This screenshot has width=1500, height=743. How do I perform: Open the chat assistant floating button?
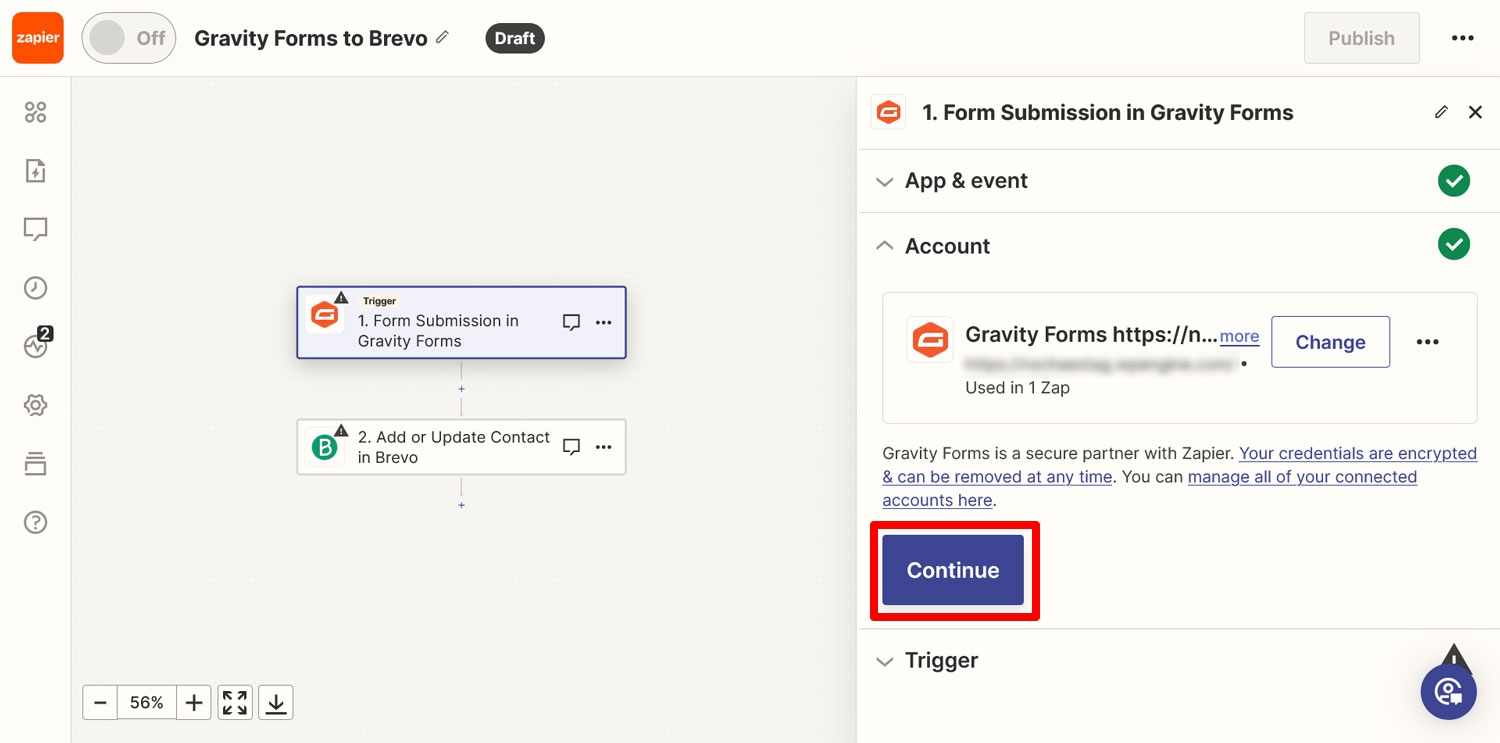pos(1448,691)
